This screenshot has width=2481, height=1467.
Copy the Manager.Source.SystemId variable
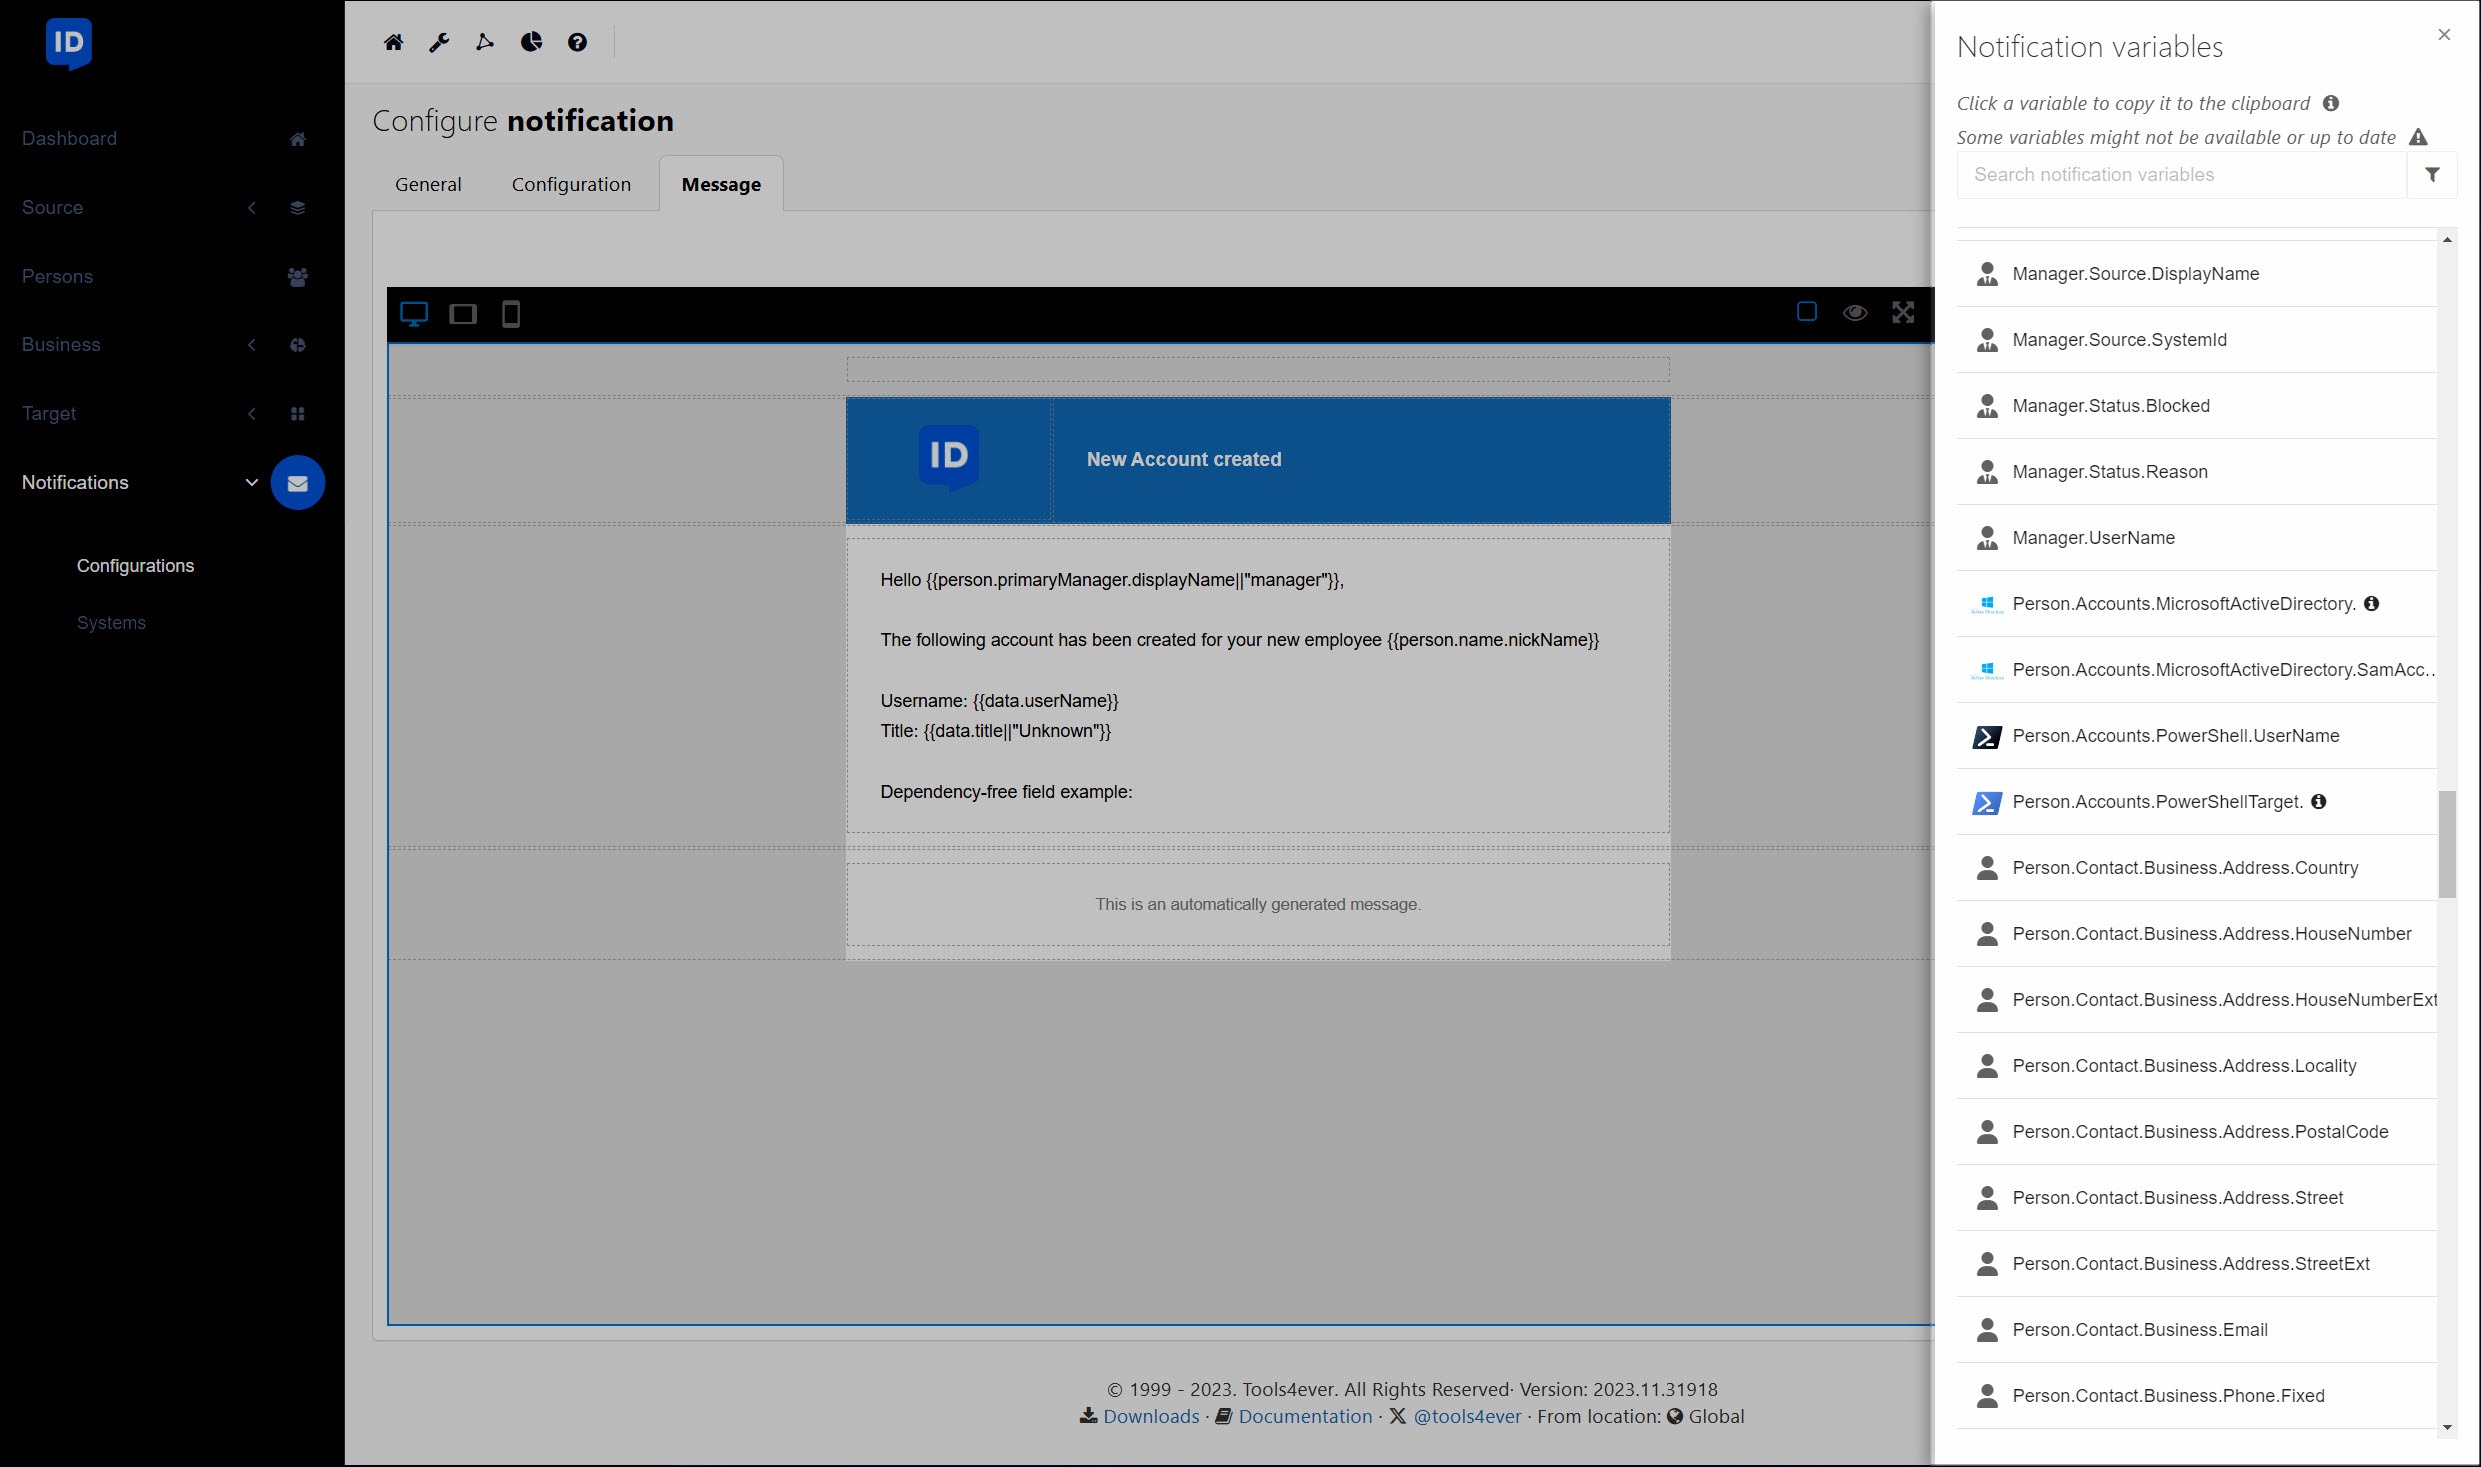pos(2196,340)
